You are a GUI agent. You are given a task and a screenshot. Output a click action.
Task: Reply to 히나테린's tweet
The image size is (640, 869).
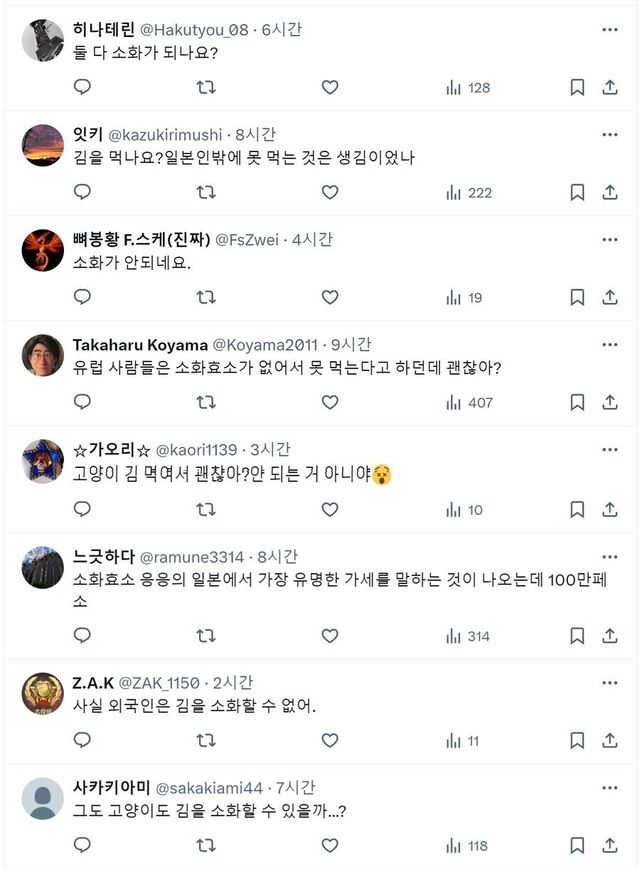[x=82, y=87]
